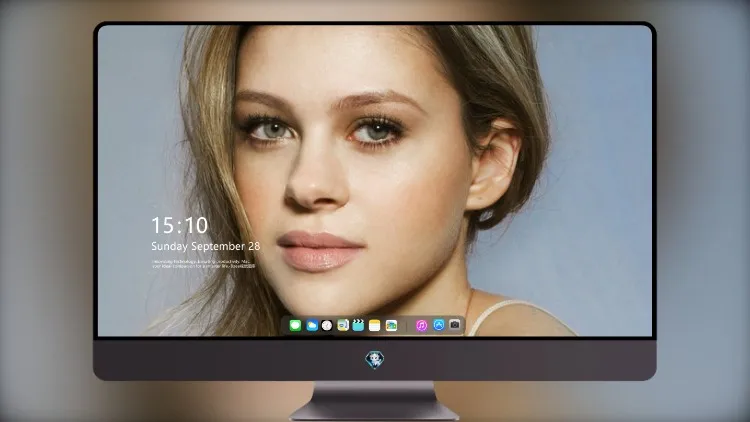Click the logo badge below the screen
The height and width of the screenshot is (422, 750).
[x=375, y=360]
